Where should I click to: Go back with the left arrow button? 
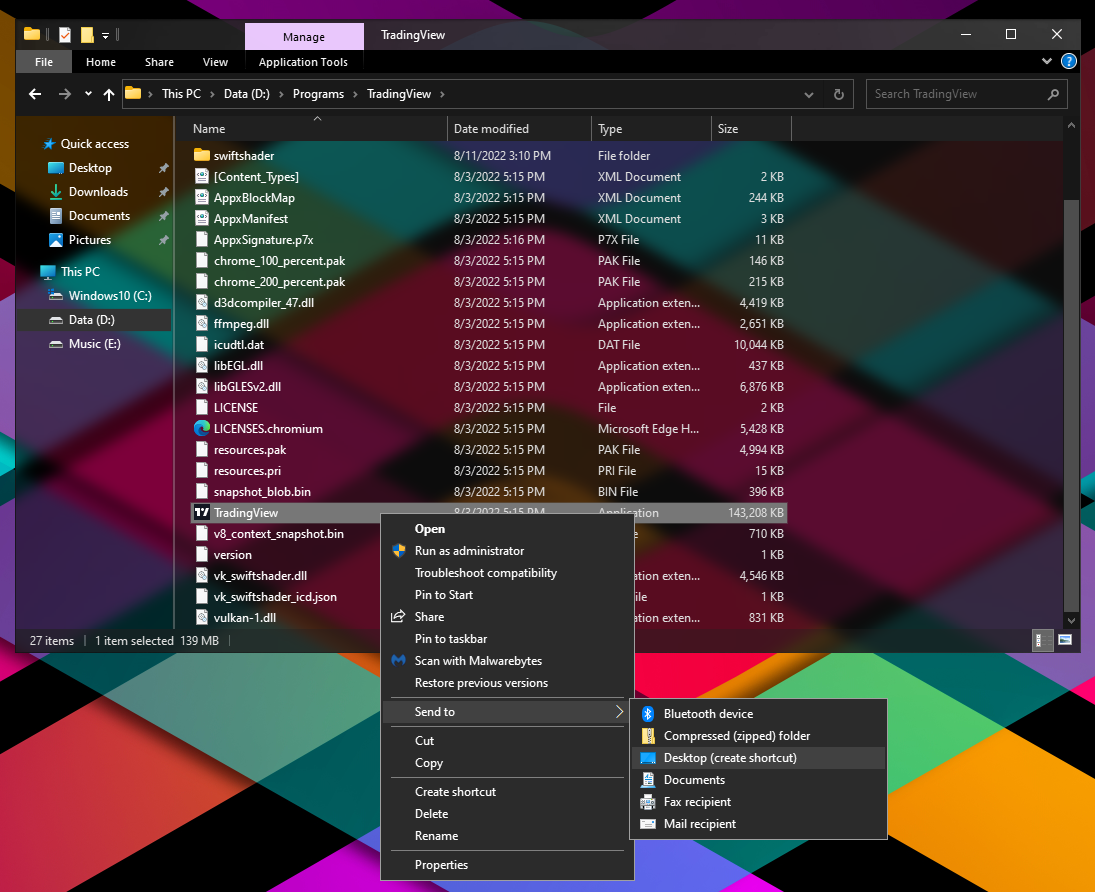point(35,94)
